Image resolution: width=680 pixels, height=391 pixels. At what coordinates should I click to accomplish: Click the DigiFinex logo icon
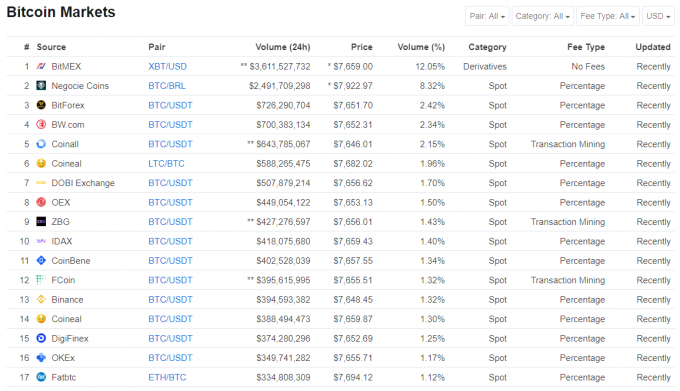(x=41, y=338)
